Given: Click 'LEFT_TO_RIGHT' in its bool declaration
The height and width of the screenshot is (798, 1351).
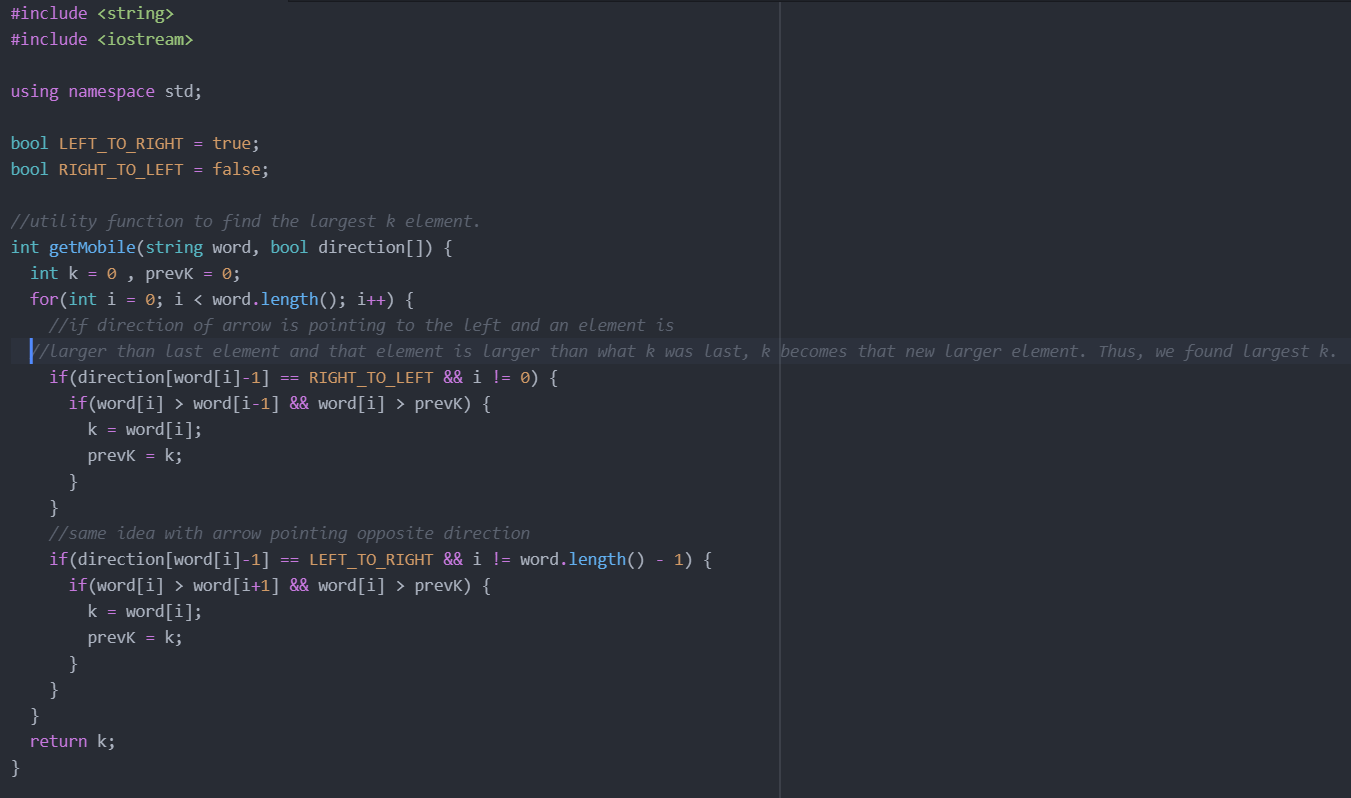Looking at the screenshot, I should point(121,144).
